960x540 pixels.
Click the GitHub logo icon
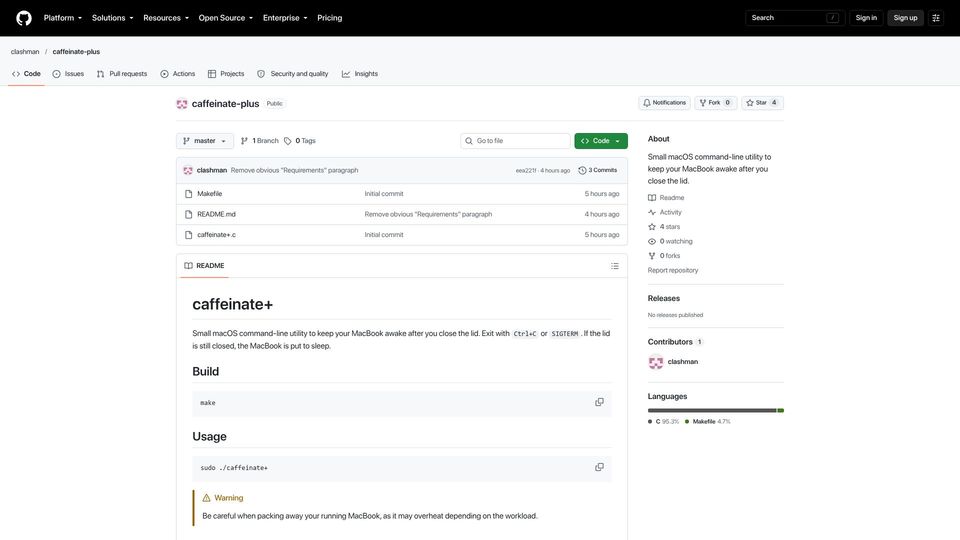pyautogui.click(x=24, y=18)
